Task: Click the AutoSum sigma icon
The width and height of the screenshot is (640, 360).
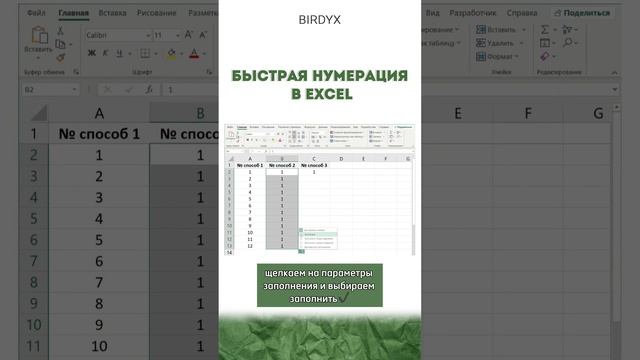Action: tap(545, 29)
